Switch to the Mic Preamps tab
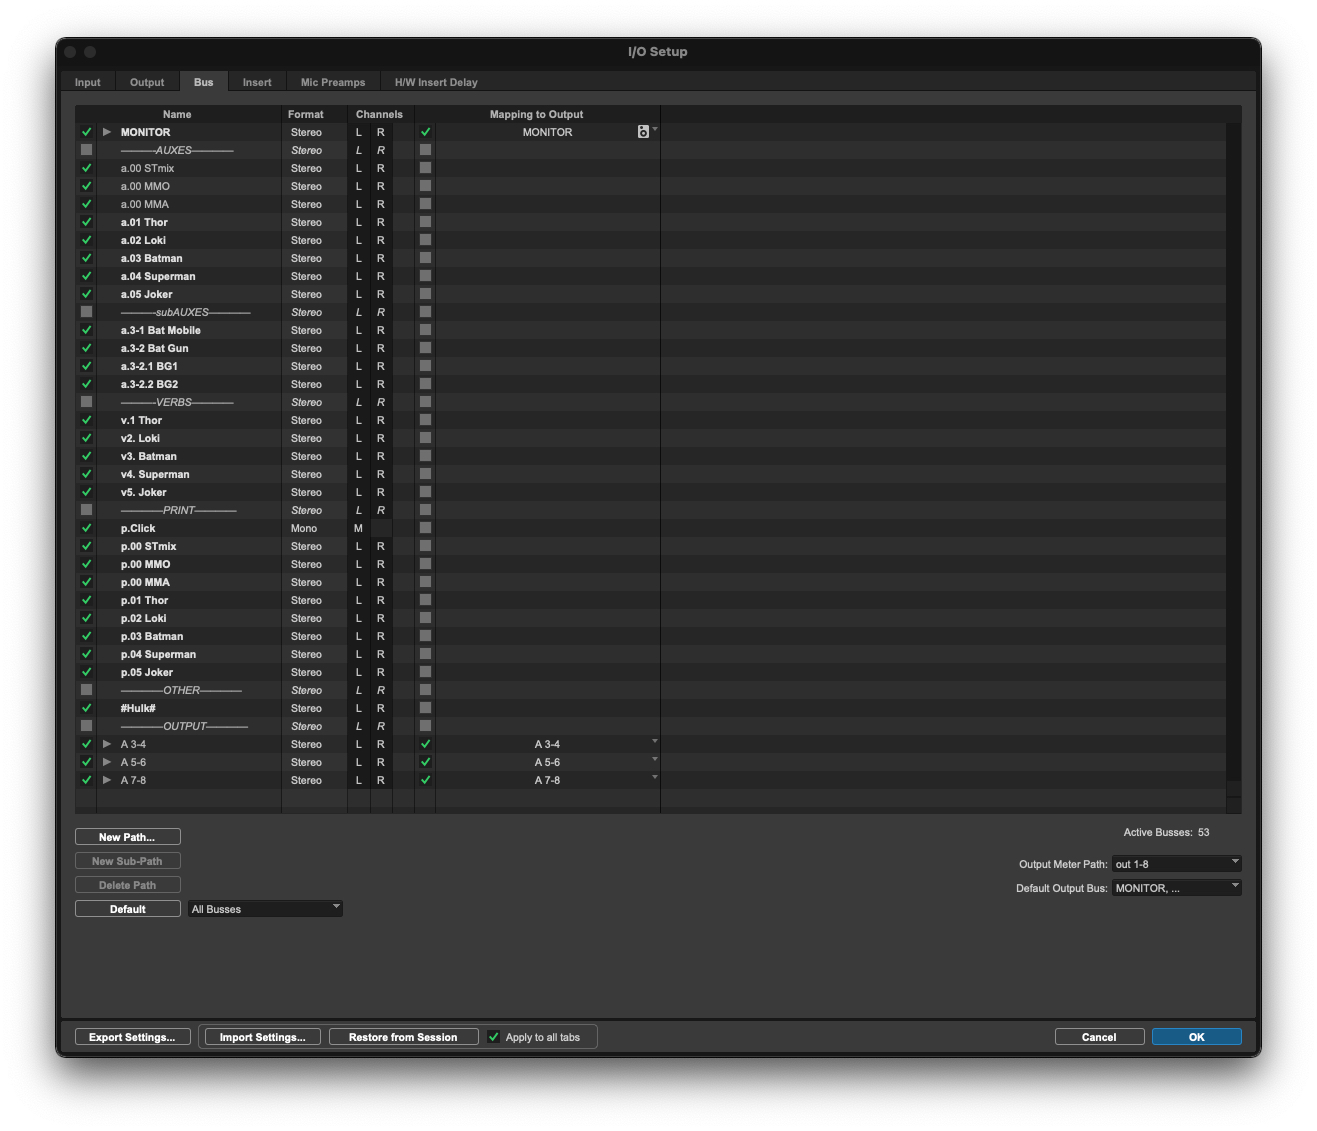1317x1131 pixels. [333, 82]
